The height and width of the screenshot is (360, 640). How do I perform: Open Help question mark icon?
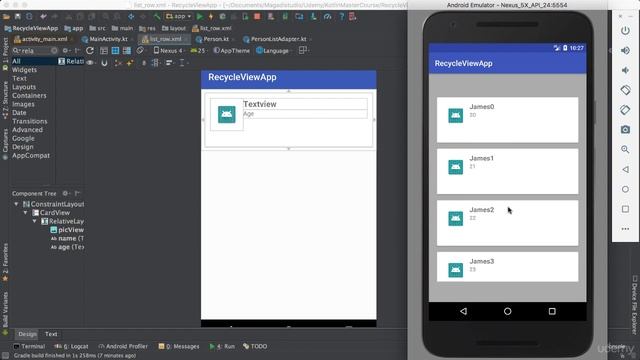(x=342, y=17)
